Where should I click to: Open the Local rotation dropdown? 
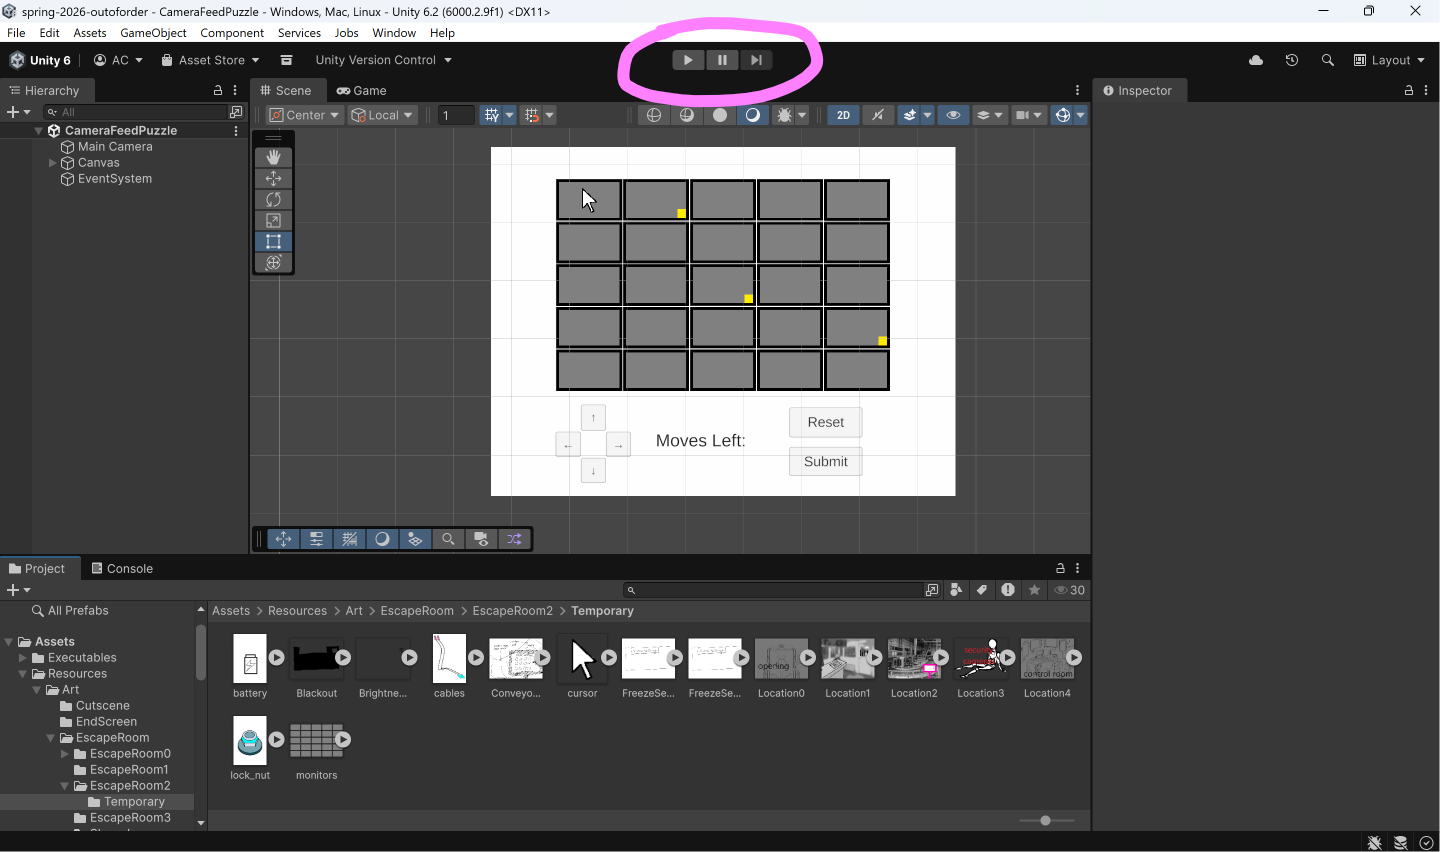[382, 115]
